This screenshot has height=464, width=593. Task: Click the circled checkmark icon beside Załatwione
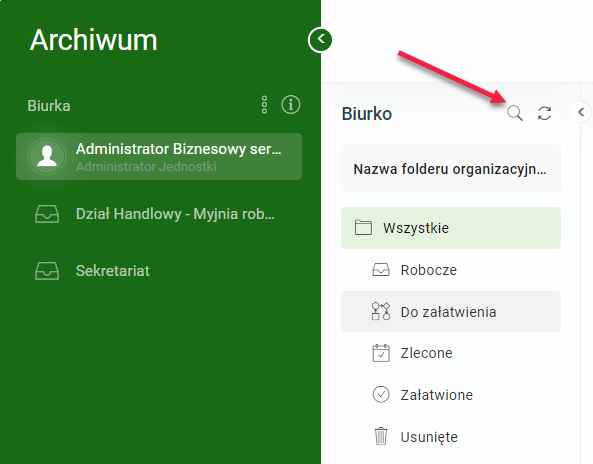click(x=381, y=394)
